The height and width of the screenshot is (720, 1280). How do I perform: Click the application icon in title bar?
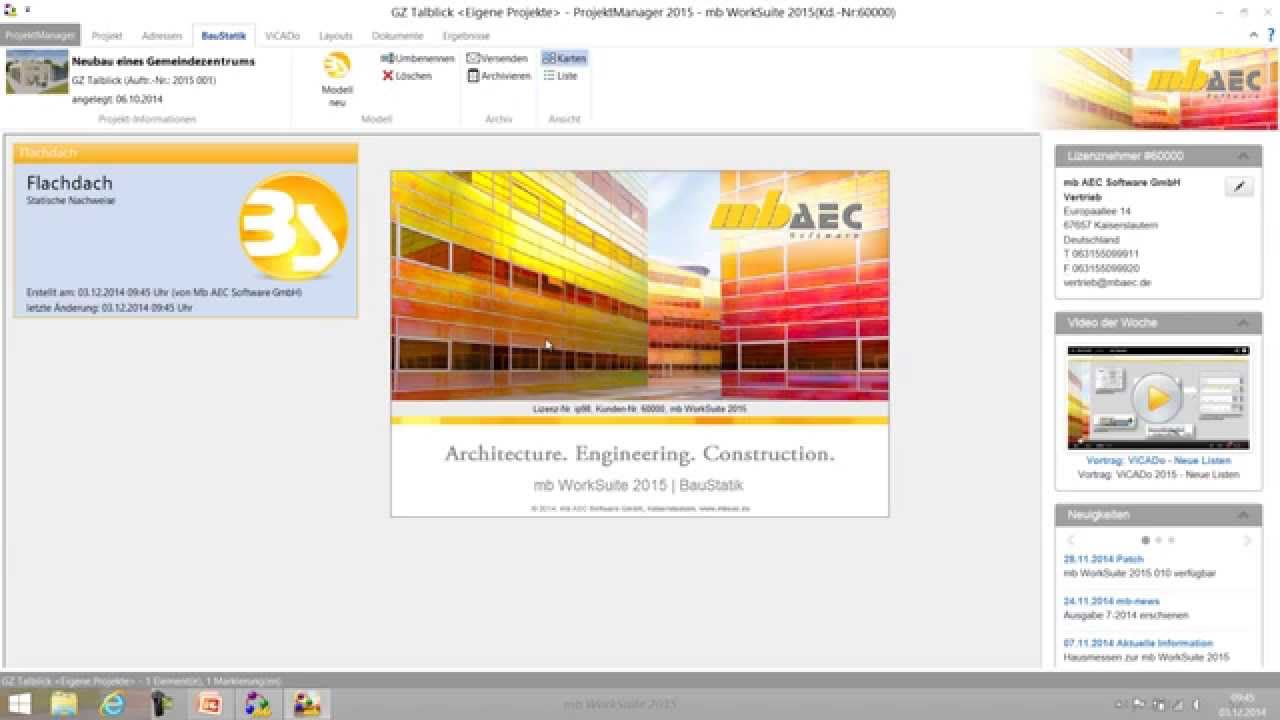tap(10, 11)
